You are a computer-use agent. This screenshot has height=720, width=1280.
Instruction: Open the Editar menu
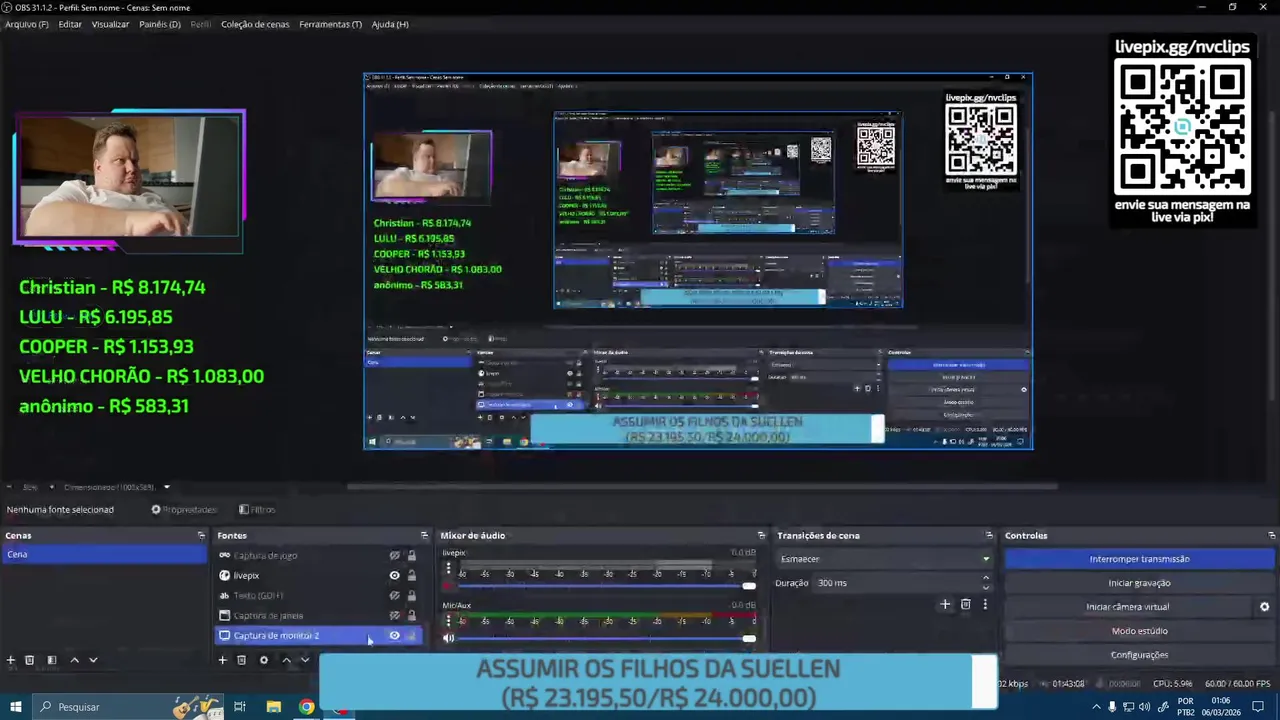point(70,24)
